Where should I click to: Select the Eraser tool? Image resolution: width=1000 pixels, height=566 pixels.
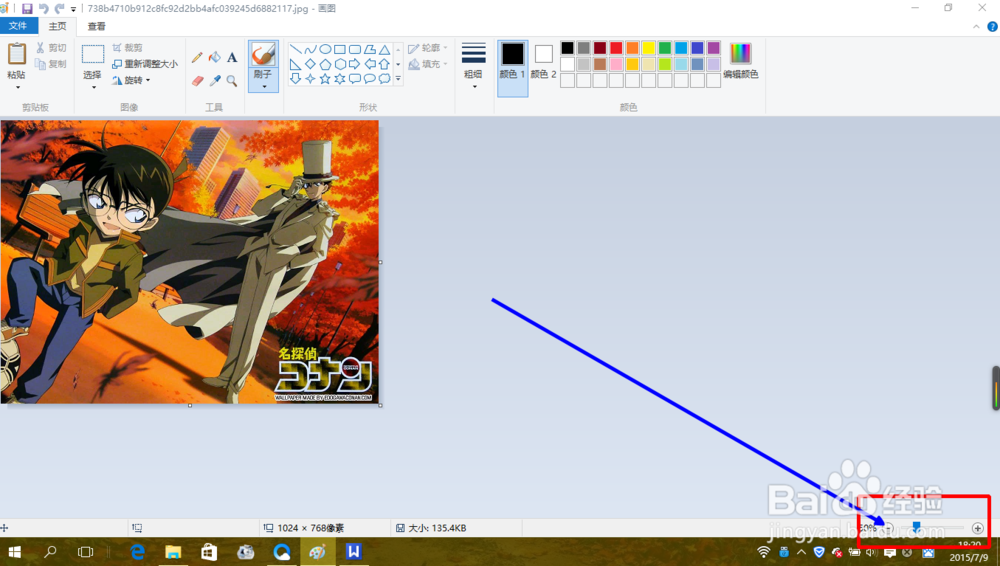click(x=197, y=81)
